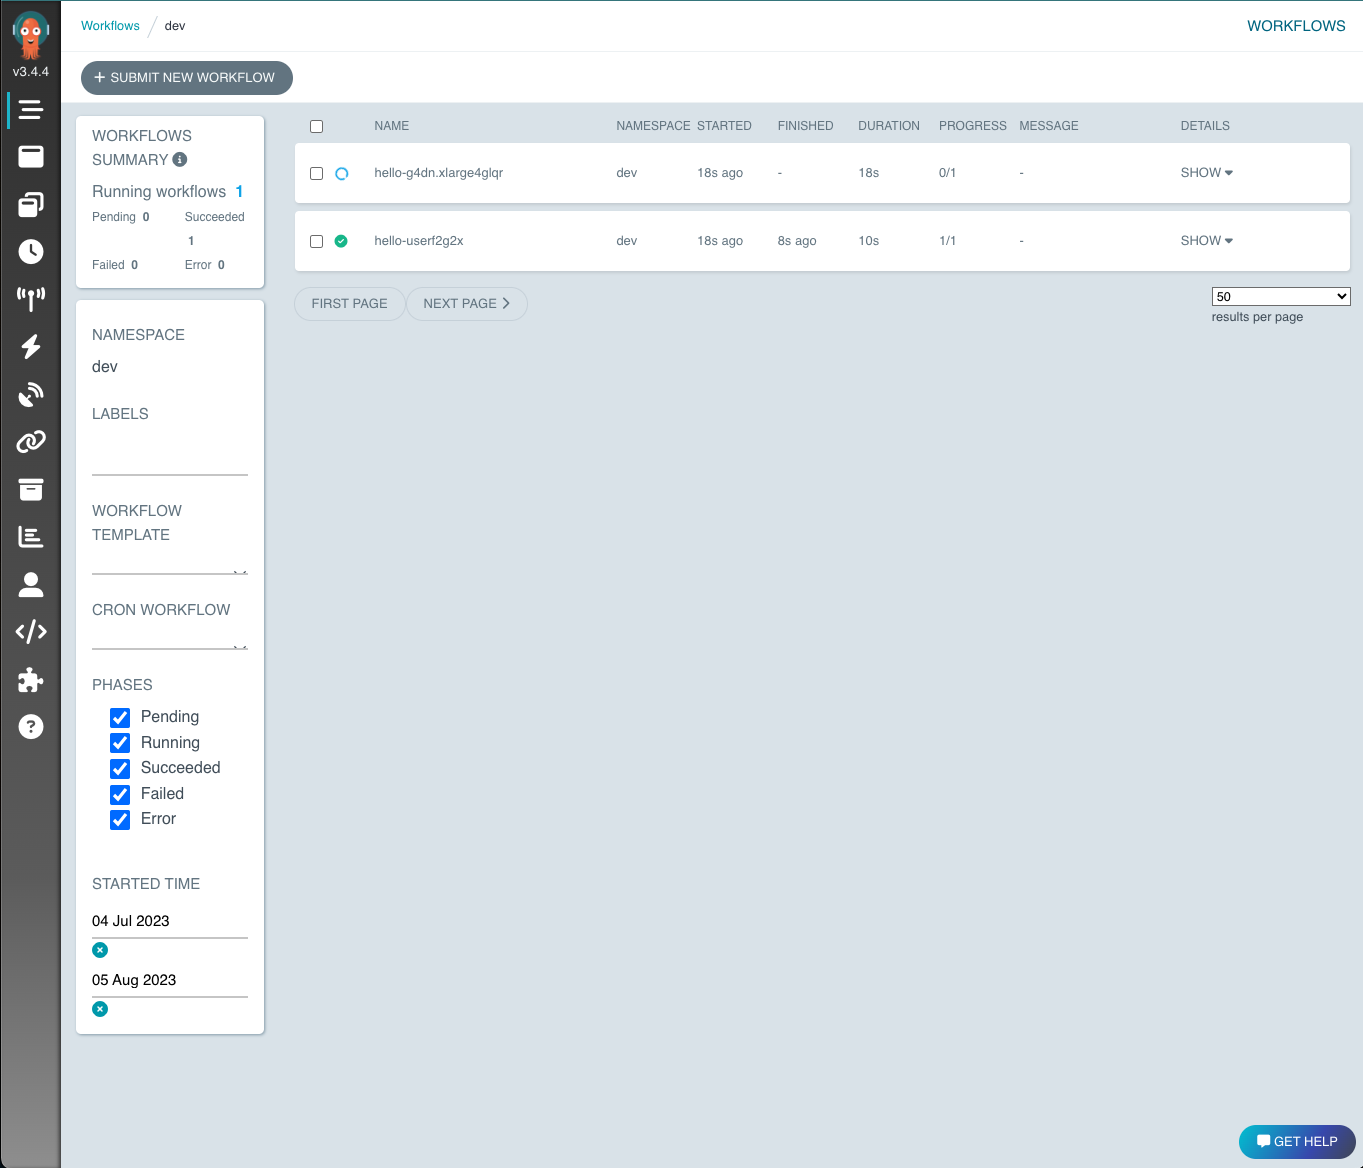Click the SUBMIT NEW WORKFLOW button
1363x1168 pixels.
[x=186, y=77]
